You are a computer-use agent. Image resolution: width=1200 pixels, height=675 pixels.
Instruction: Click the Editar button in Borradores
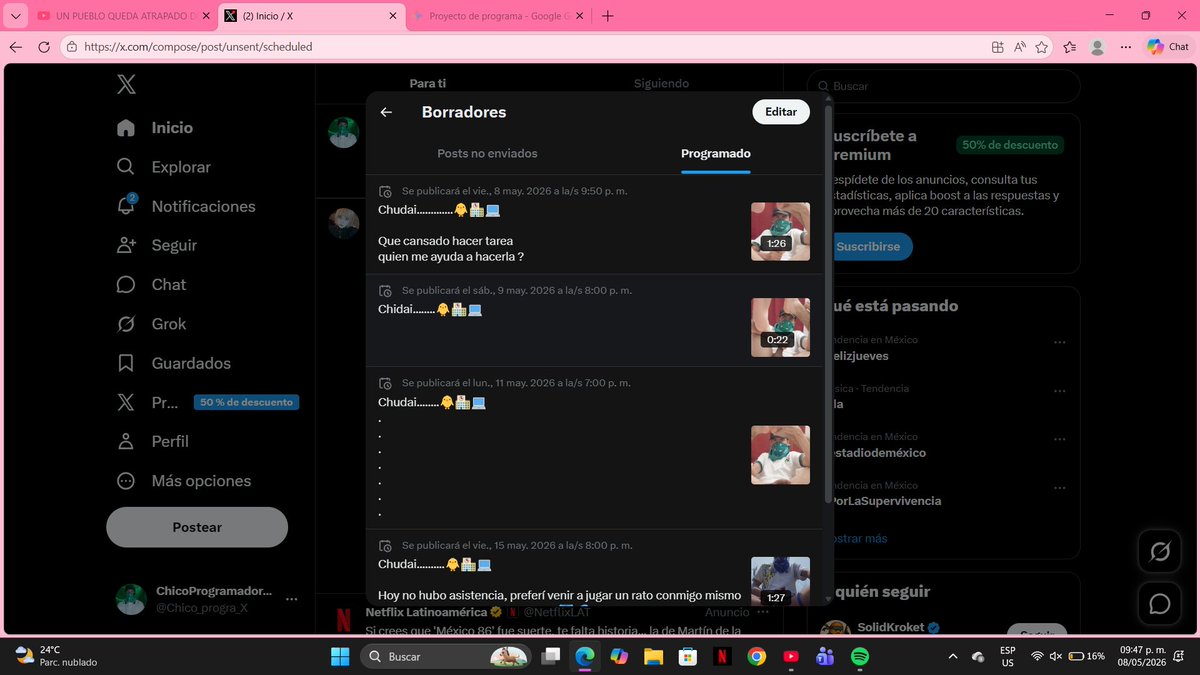click(781, 112)
